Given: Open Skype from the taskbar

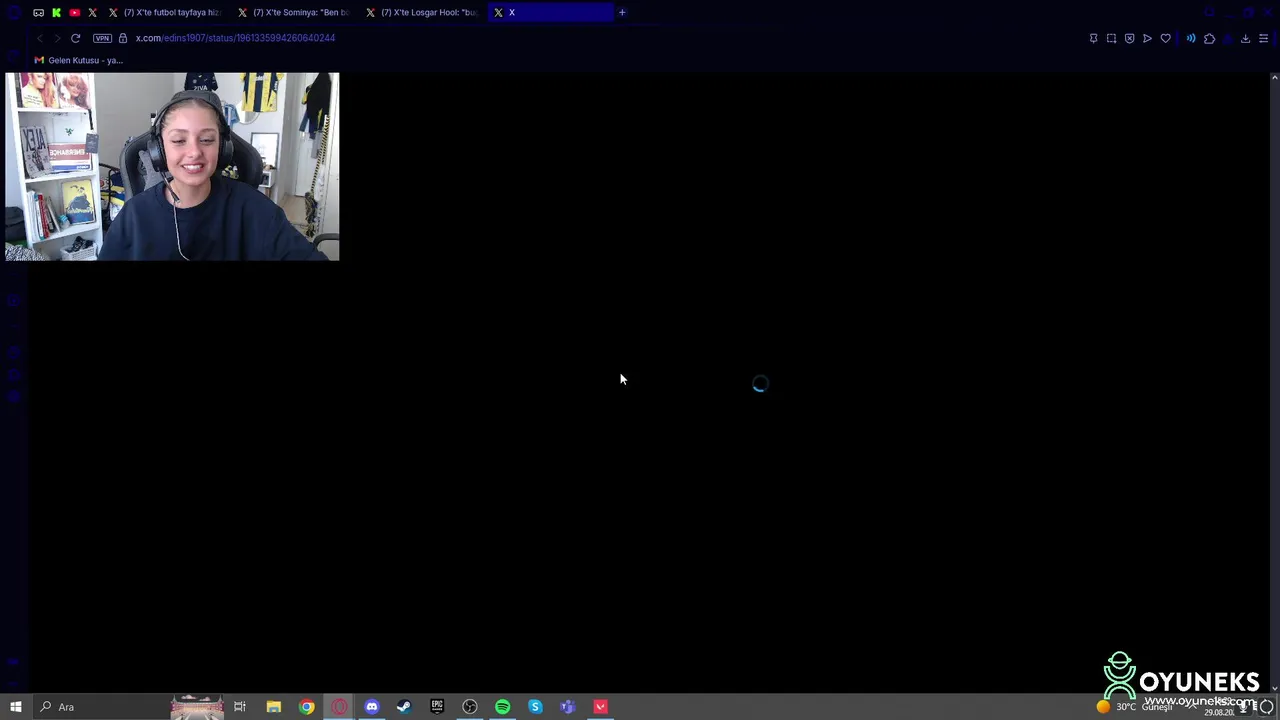Looking at the screenshot, I should (535, 707).
